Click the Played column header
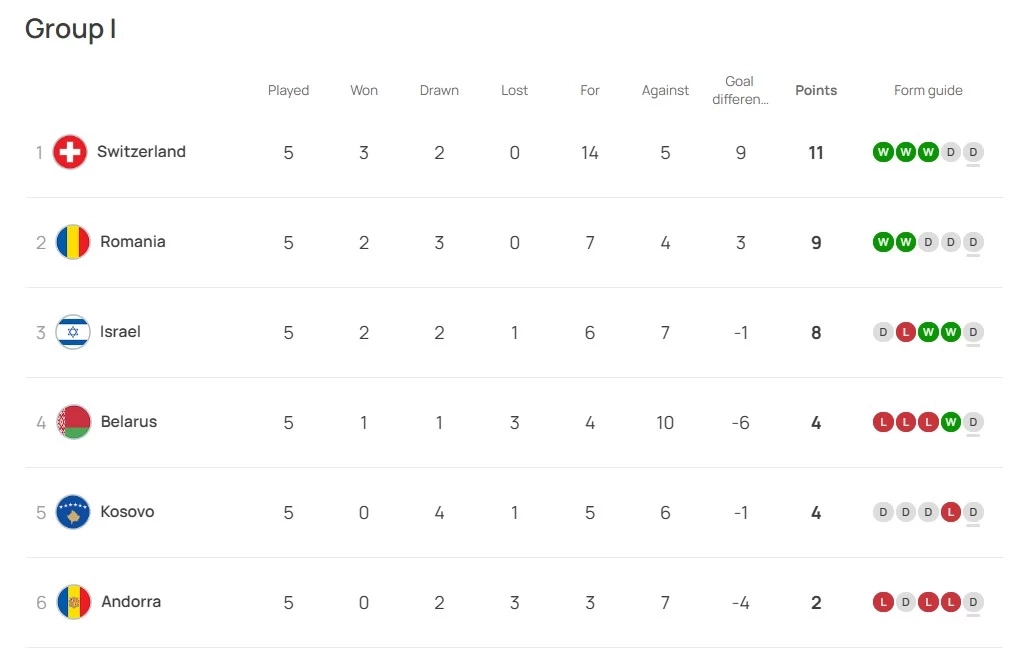 [x=288, y=90]
